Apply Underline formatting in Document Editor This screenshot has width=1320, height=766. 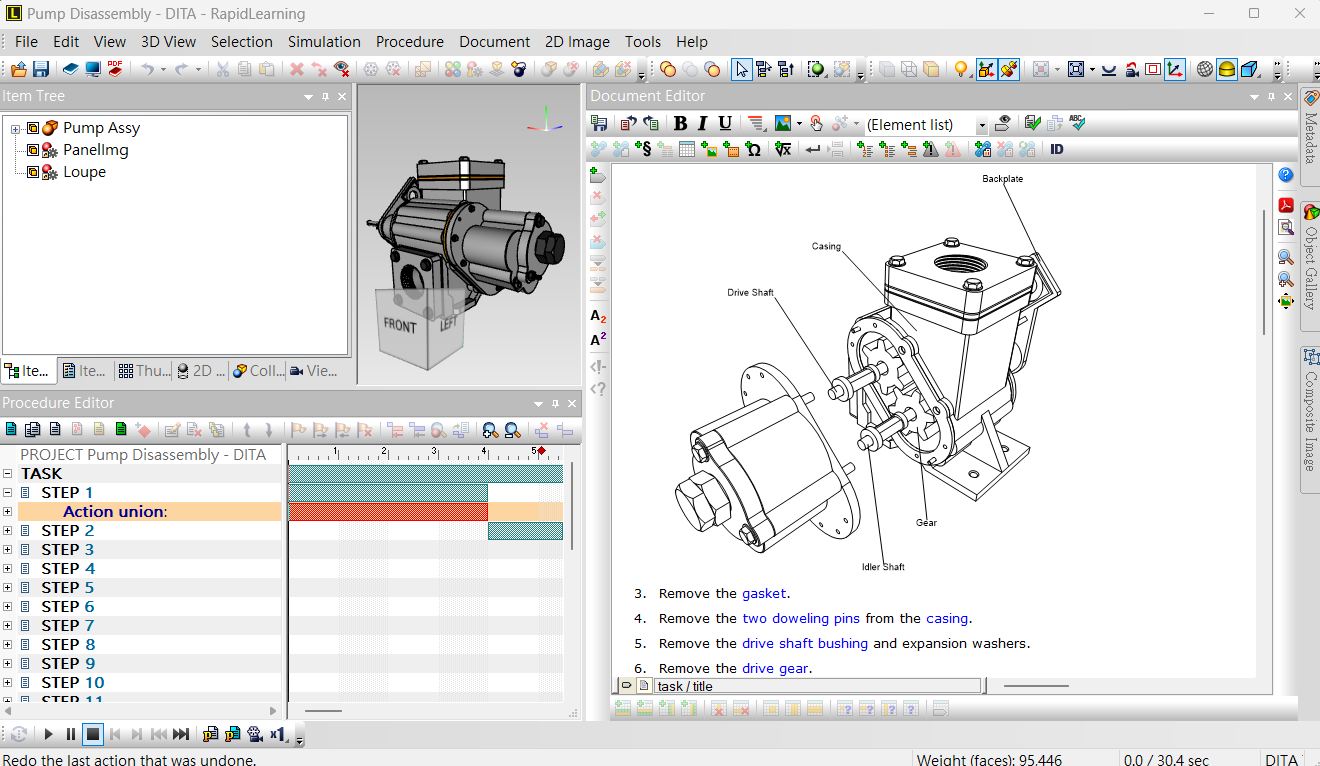point(725,123)
